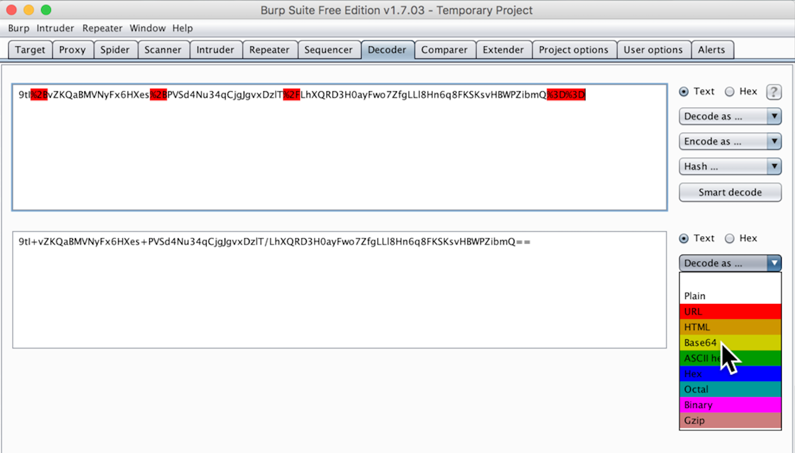795x453 pixels.
Task: Close the window with red button
Action: coord(12,10)
